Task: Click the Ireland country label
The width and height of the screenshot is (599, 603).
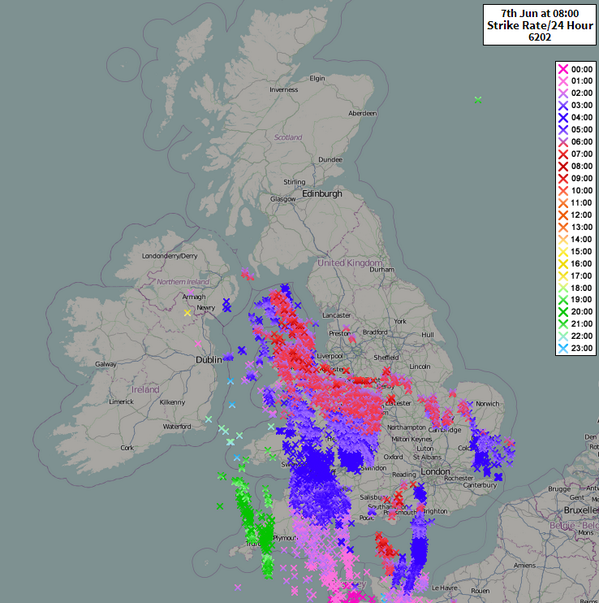Action: pyautogui.click(x=145, y=390)
